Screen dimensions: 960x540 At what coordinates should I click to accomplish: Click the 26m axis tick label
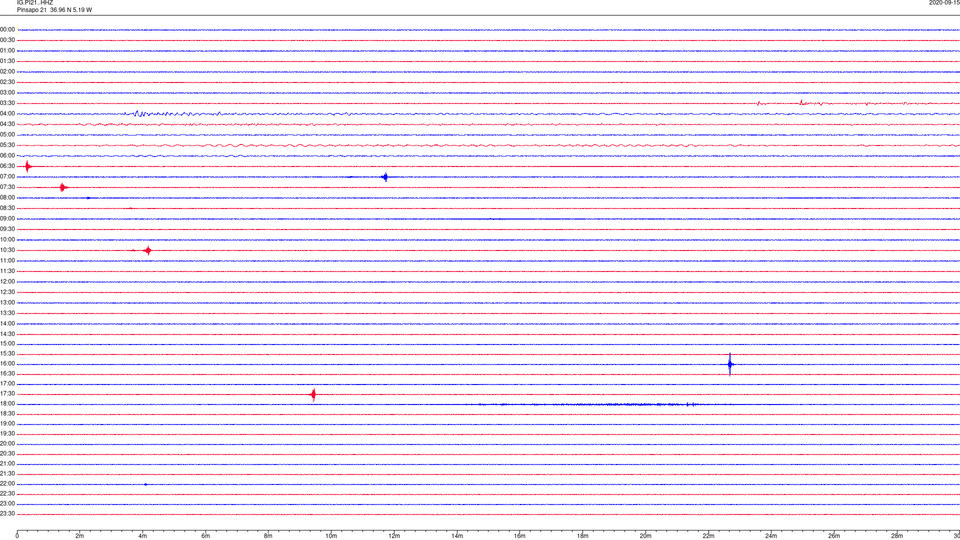[x=834, y=536]
